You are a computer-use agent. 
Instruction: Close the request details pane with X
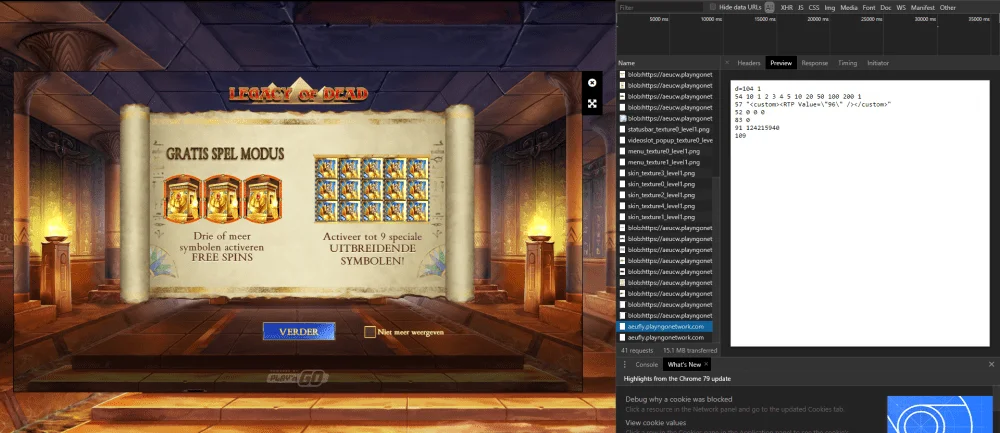click(727, 62)
